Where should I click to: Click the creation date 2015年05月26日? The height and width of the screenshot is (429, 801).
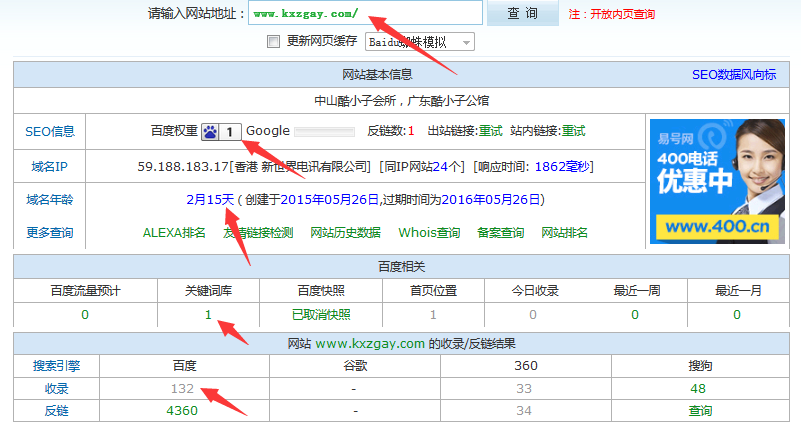pos(330,199)
